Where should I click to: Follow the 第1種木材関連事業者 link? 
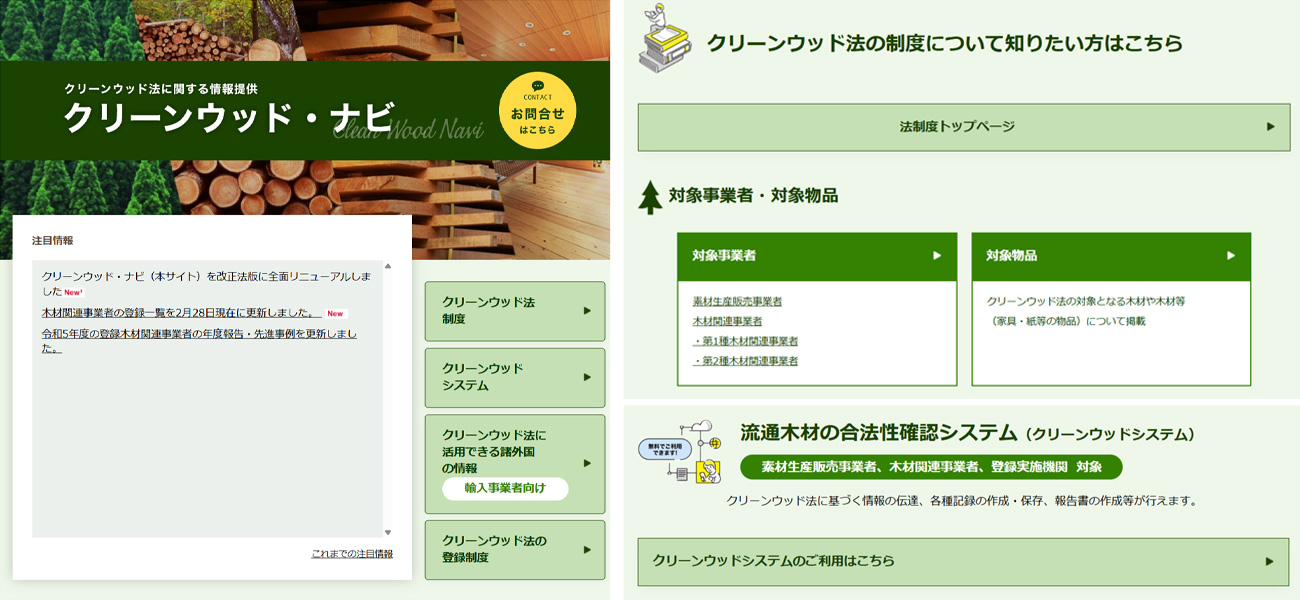pyautogui.click(x=745, y=341)
